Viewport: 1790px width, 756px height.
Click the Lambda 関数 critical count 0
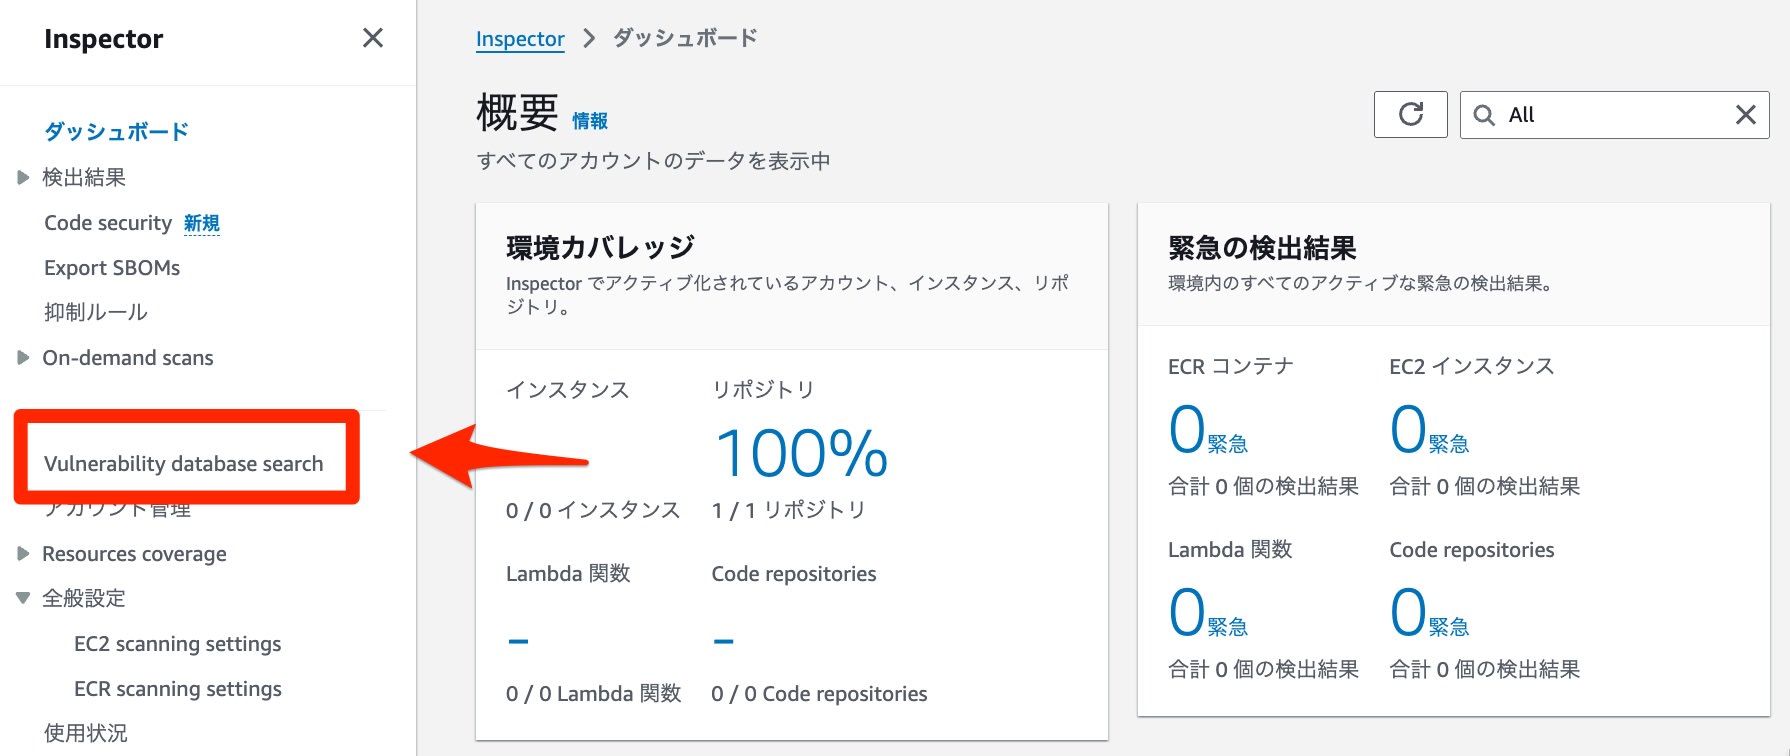pyautogui.click(x=1187, y=612)
